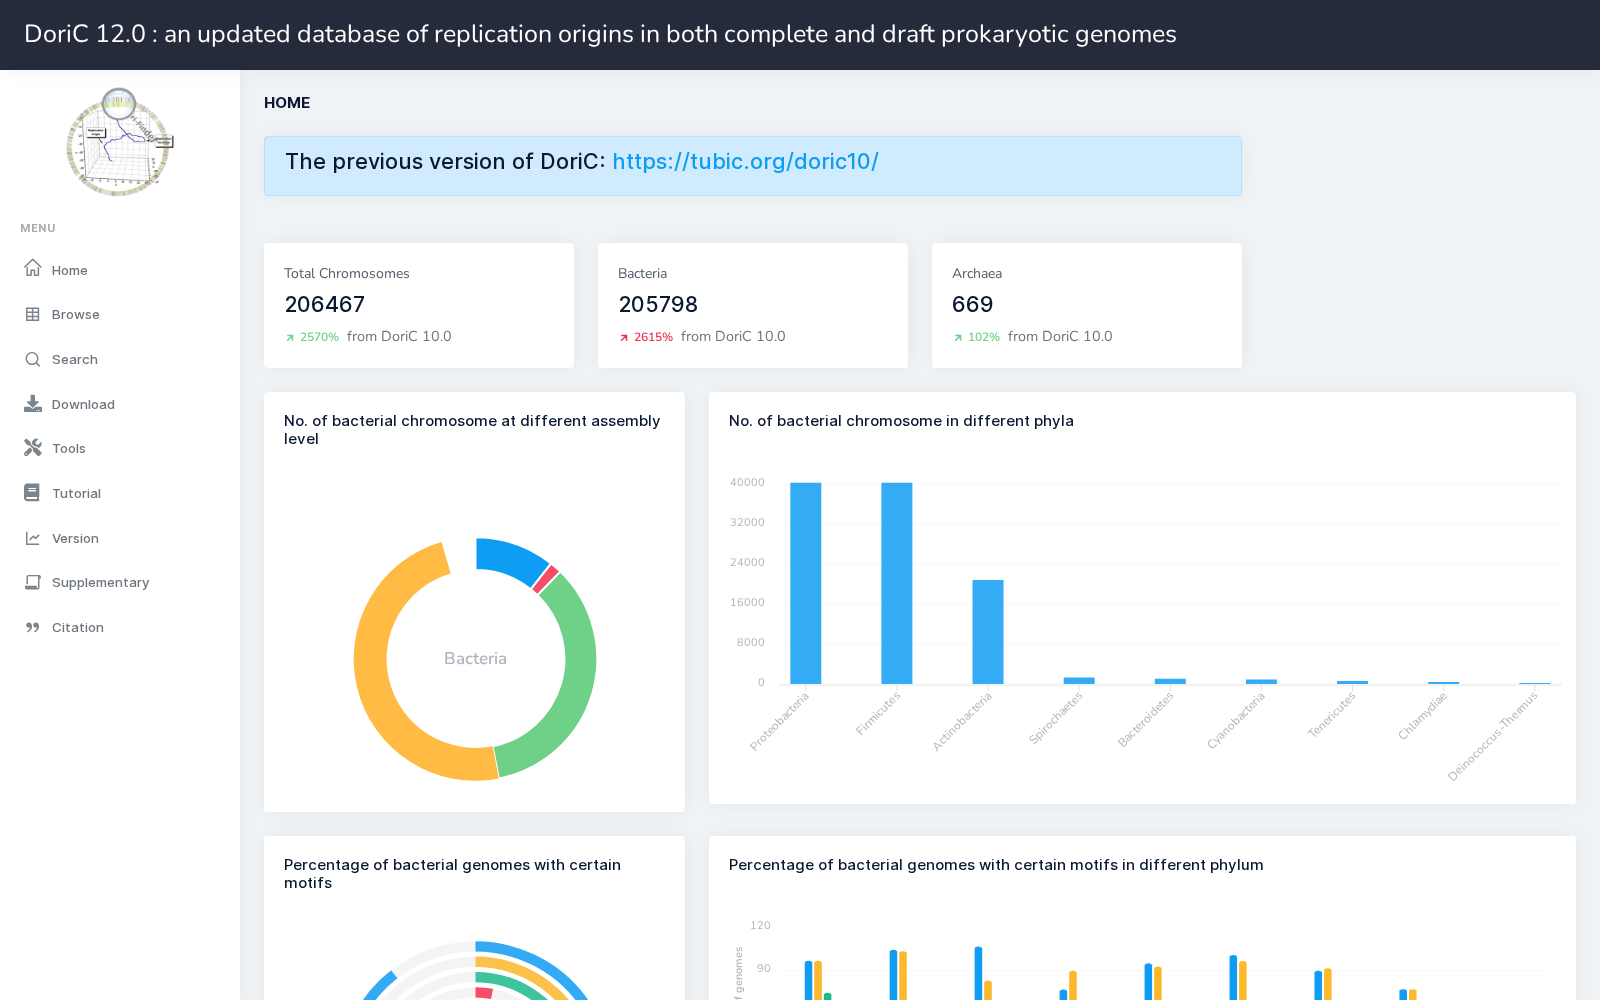Click the "Archaea" card label
Screen dimensions: 1600x1000
(977, 273)
